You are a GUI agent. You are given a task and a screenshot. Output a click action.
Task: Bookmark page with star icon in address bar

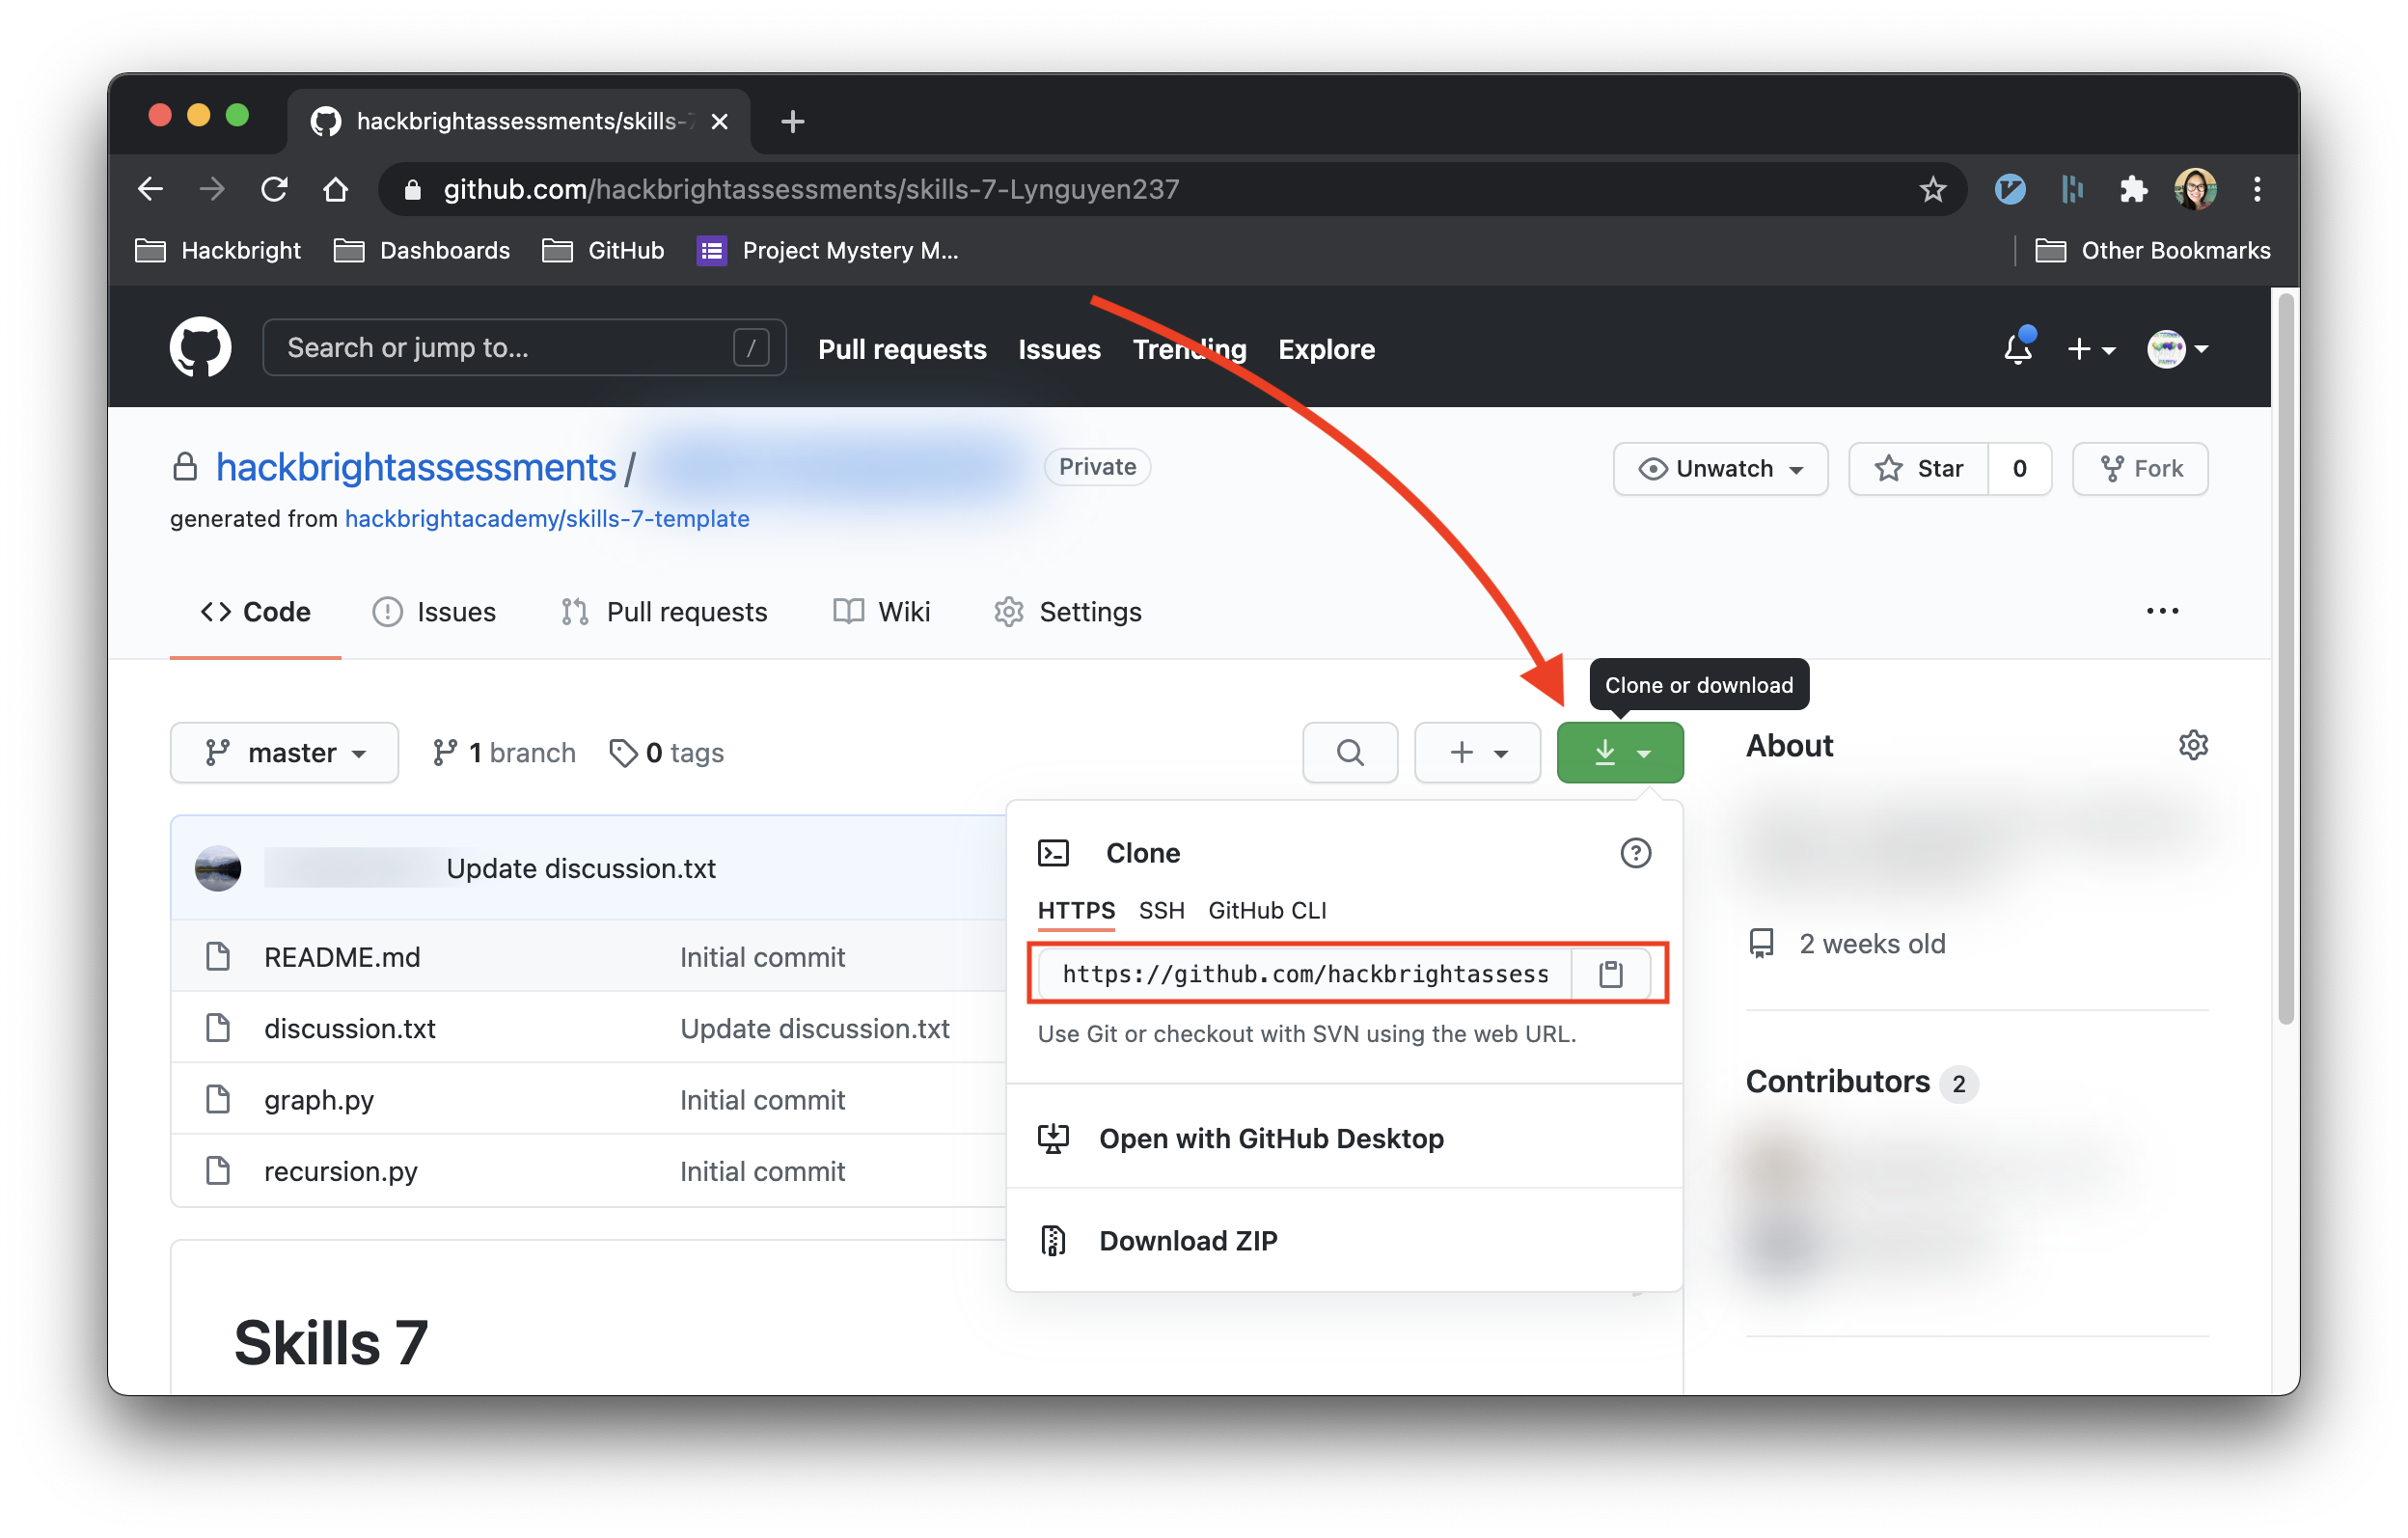pos(1932,189)
